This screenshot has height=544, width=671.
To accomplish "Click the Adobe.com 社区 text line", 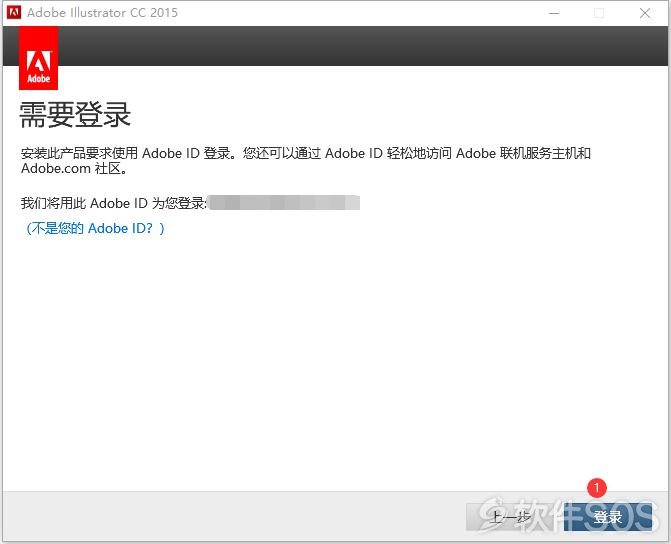I will tap(74, 168).
